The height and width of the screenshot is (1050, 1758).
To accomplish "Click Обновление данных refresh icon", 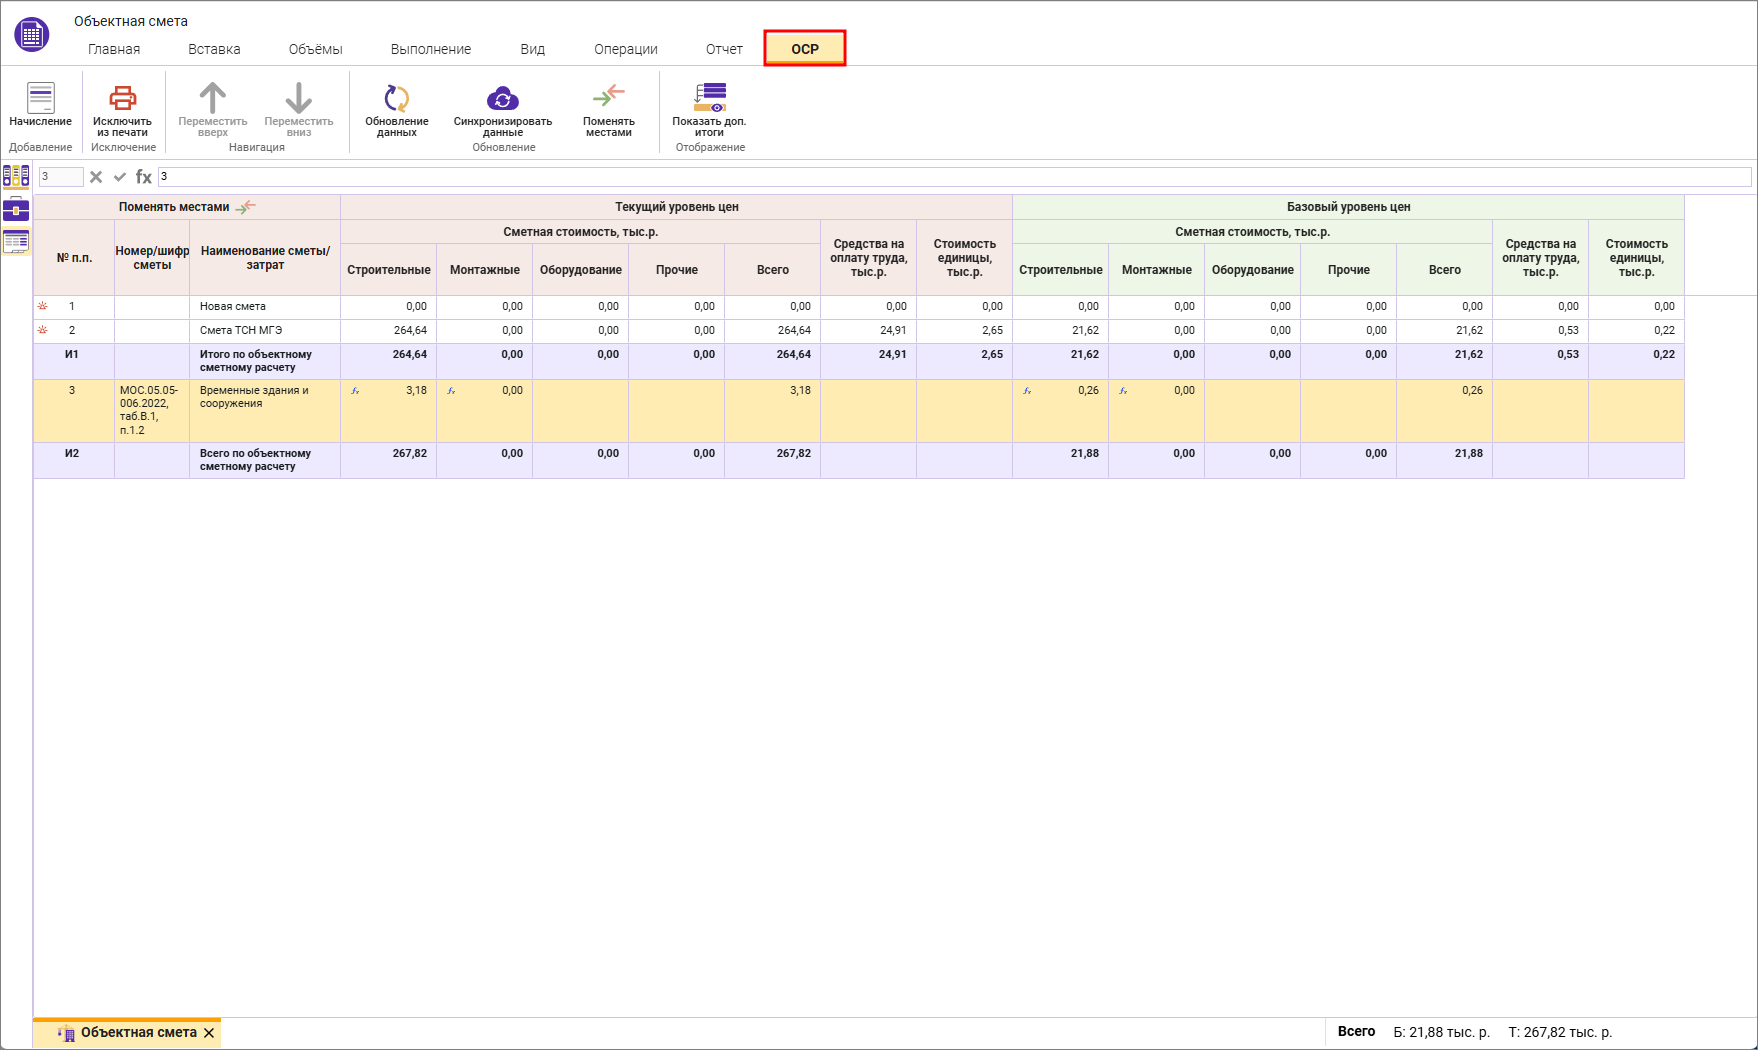I will pyautogui.click(x=396, y=99).
